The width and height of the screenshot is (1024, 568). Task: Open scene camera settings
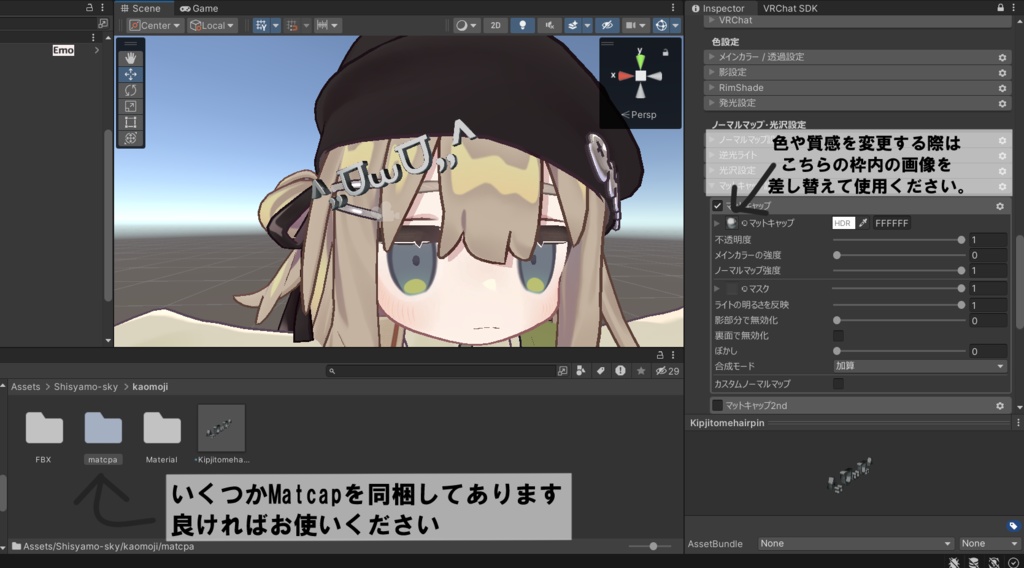(630, 25)
